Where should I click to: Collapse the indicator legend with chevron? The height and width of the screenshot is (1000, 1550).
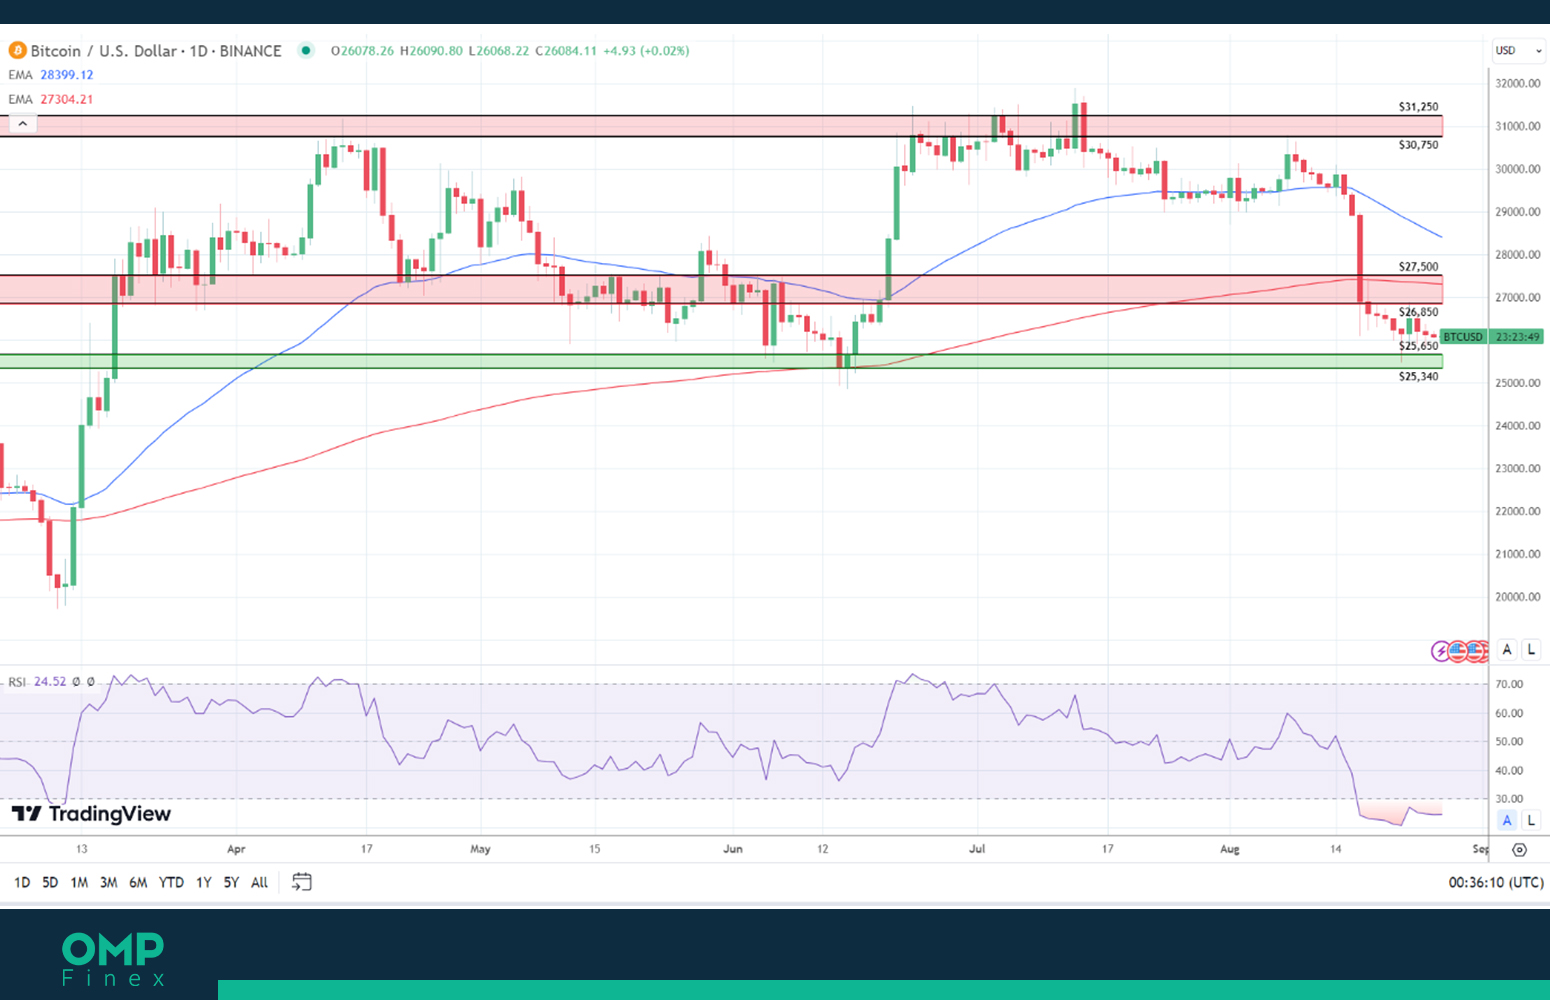click(23, 124)
